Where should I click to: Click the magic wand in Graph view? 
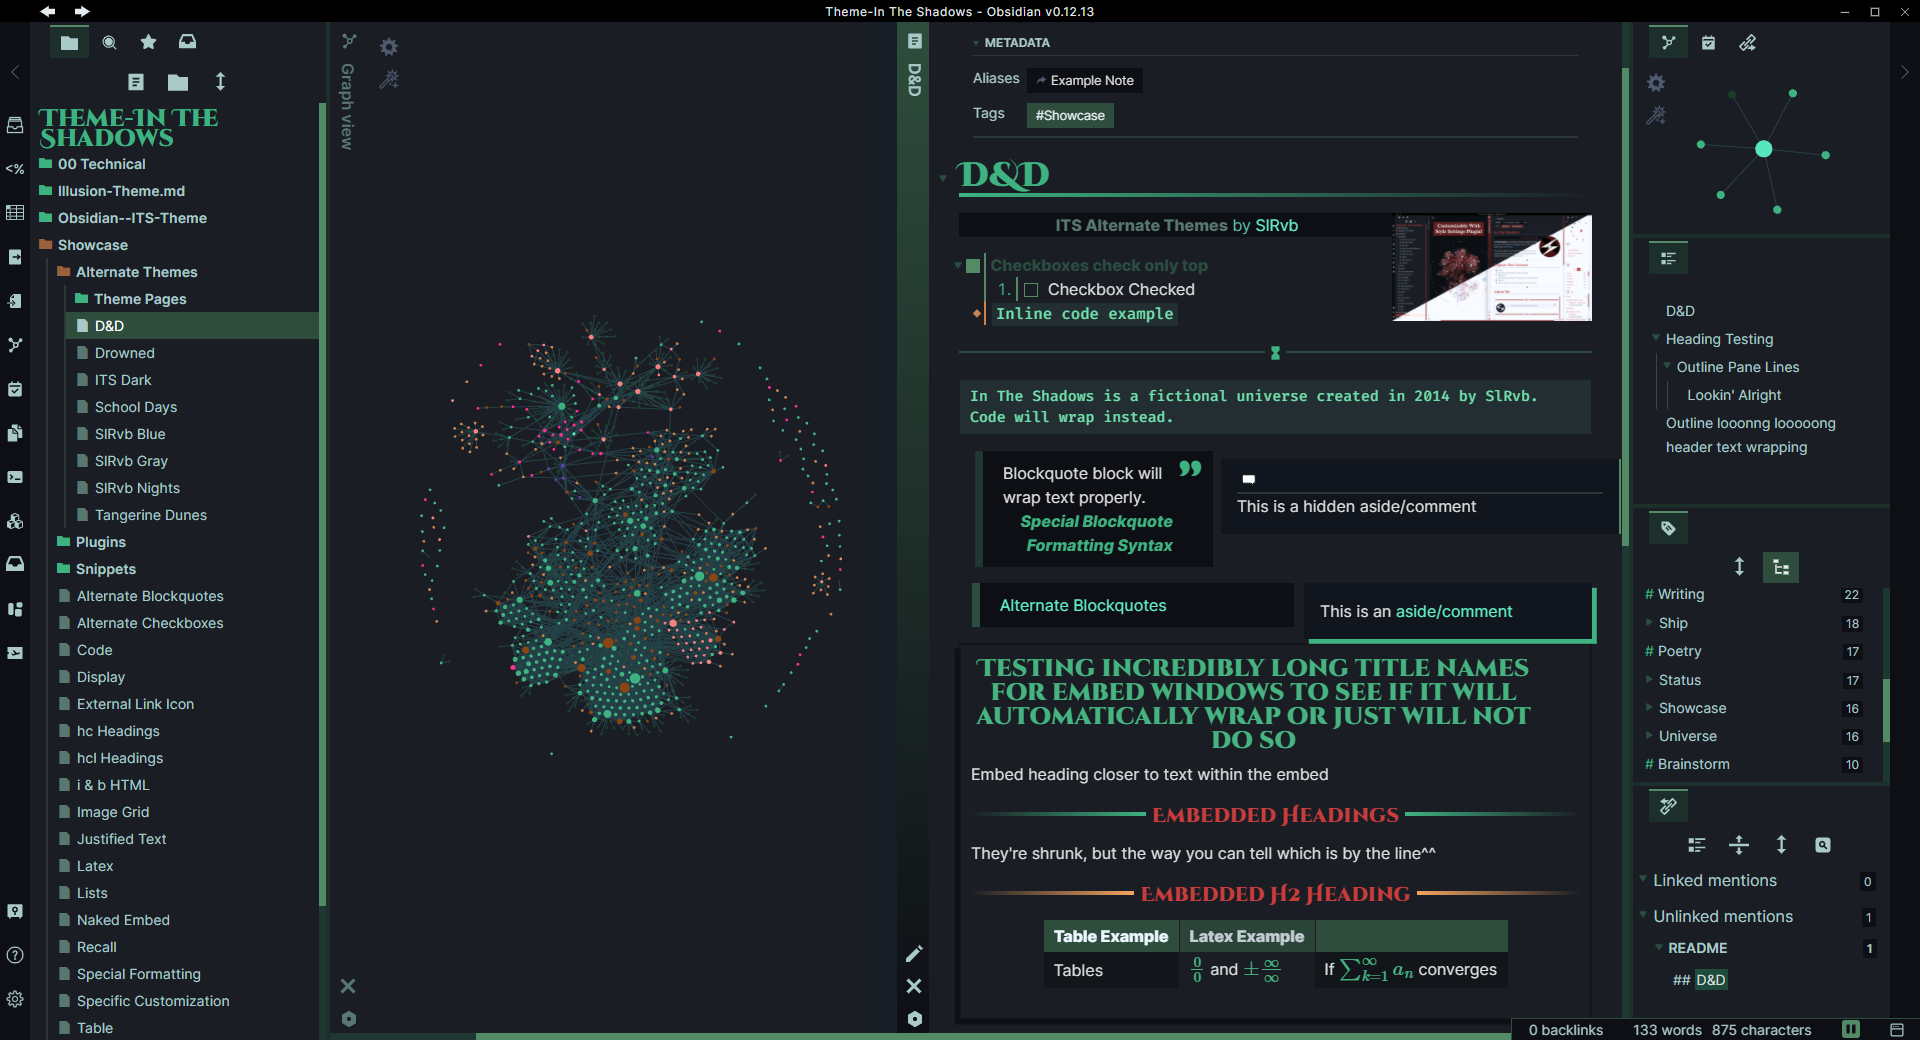pyautogui.click(x=389, y=79)
